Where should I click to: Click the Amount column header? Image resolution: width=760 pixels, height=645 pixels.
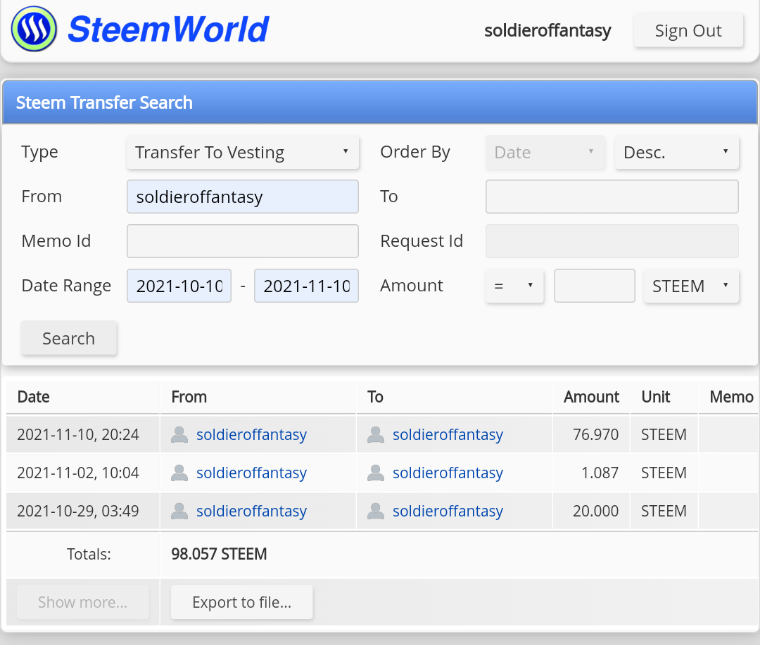tap(591, 397)
